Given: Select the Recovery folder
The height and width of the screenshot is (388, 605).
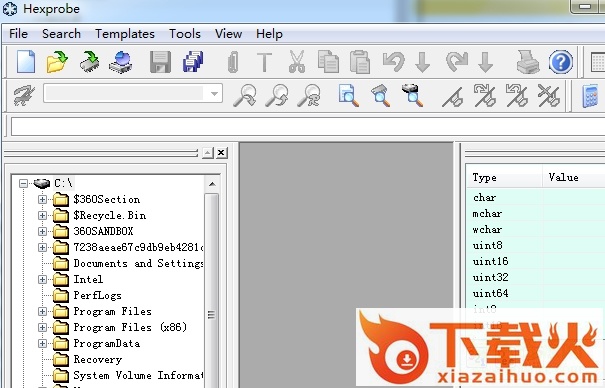Looking at the screenshot, I should tap(98, 359).
